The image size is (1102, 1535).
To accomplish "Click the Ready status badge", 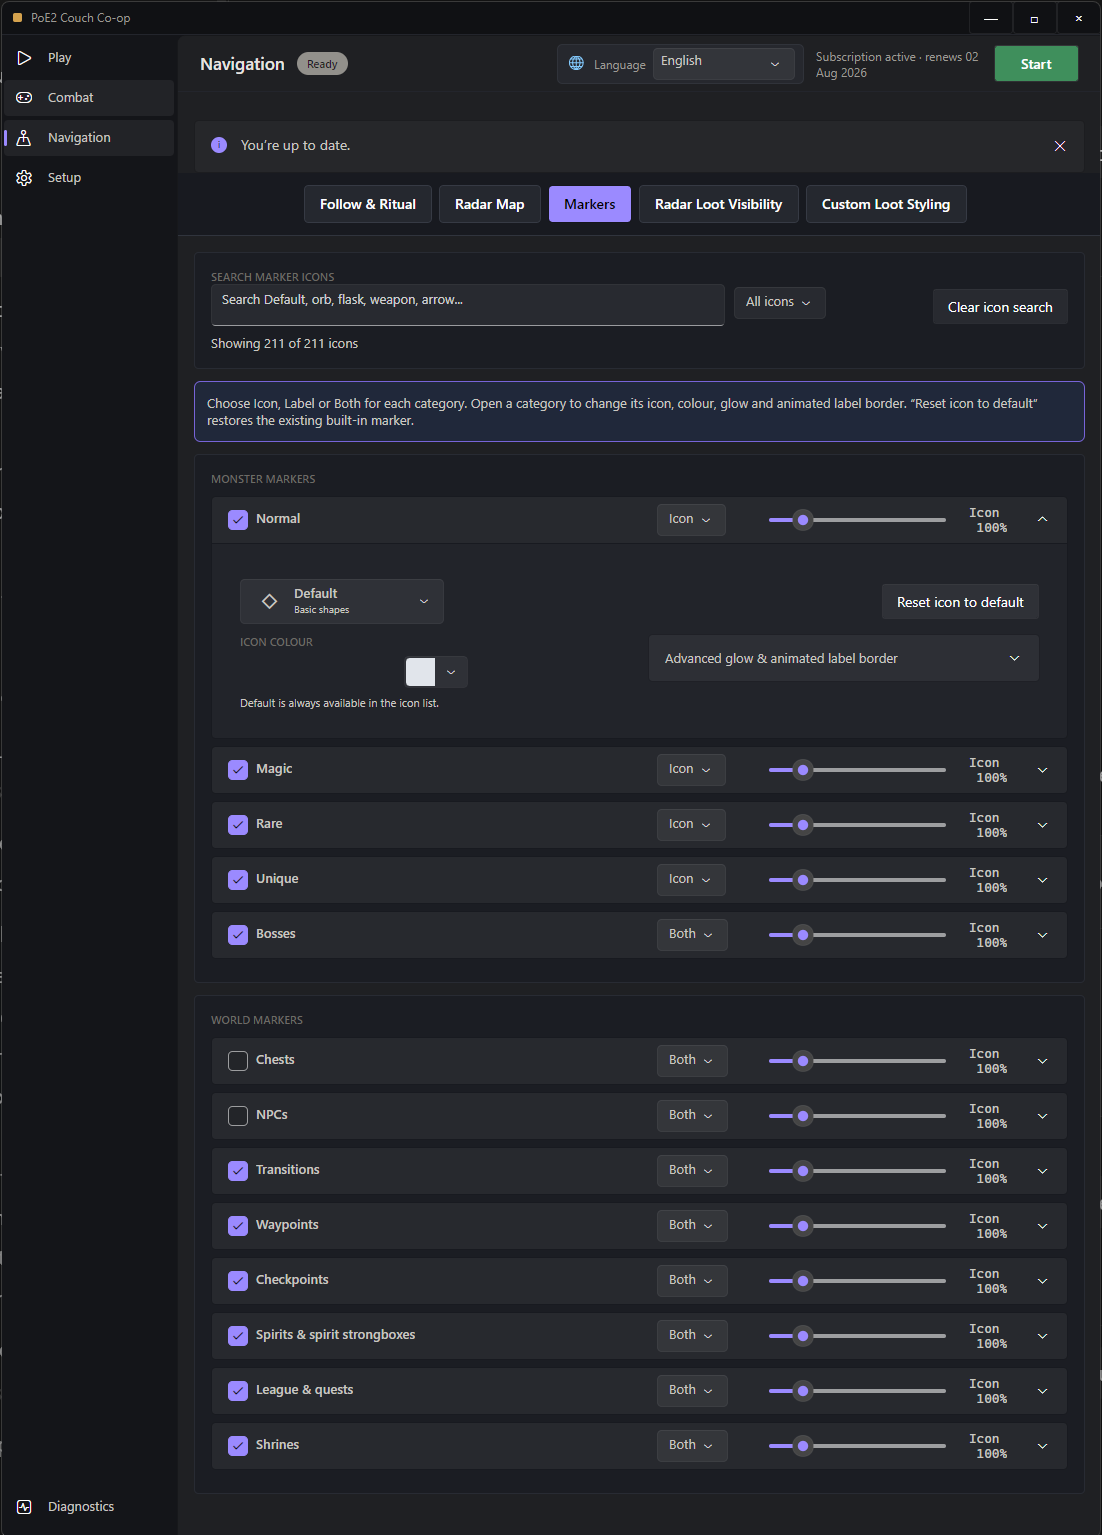I will click(x=322, y=64).
